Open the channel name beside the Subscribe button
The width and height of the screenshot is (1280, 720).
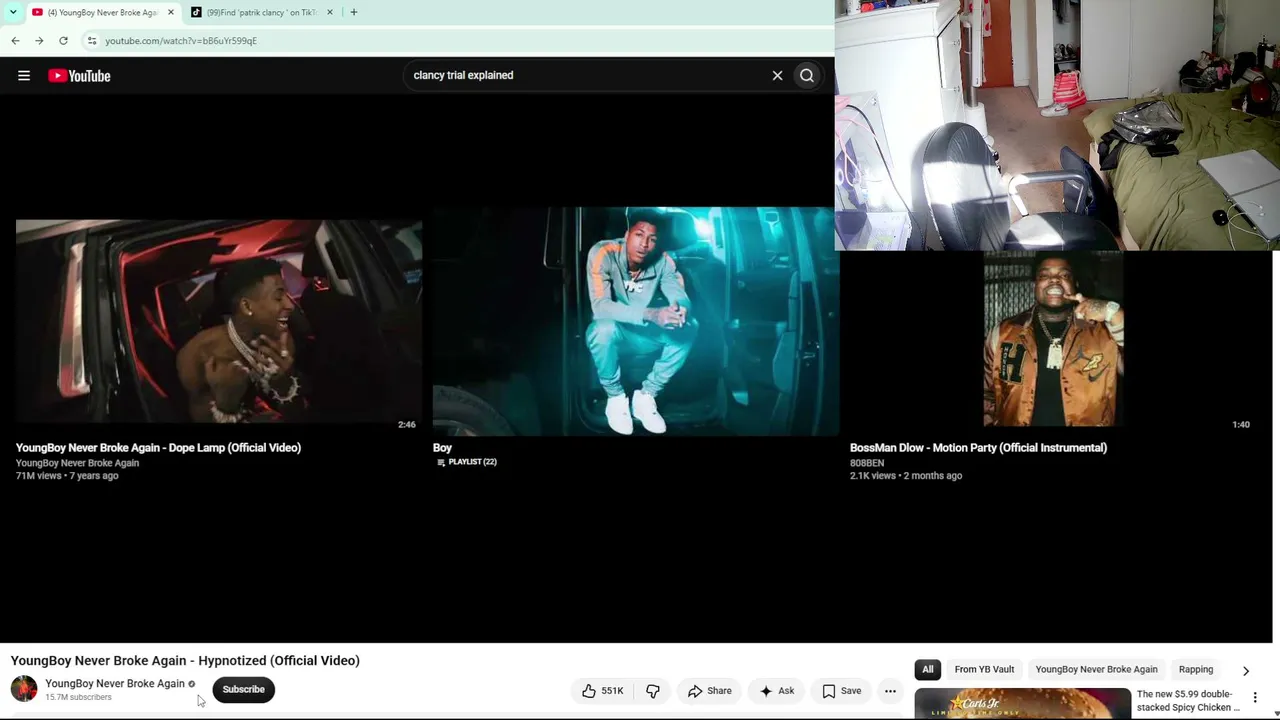(x=115, y=684)
